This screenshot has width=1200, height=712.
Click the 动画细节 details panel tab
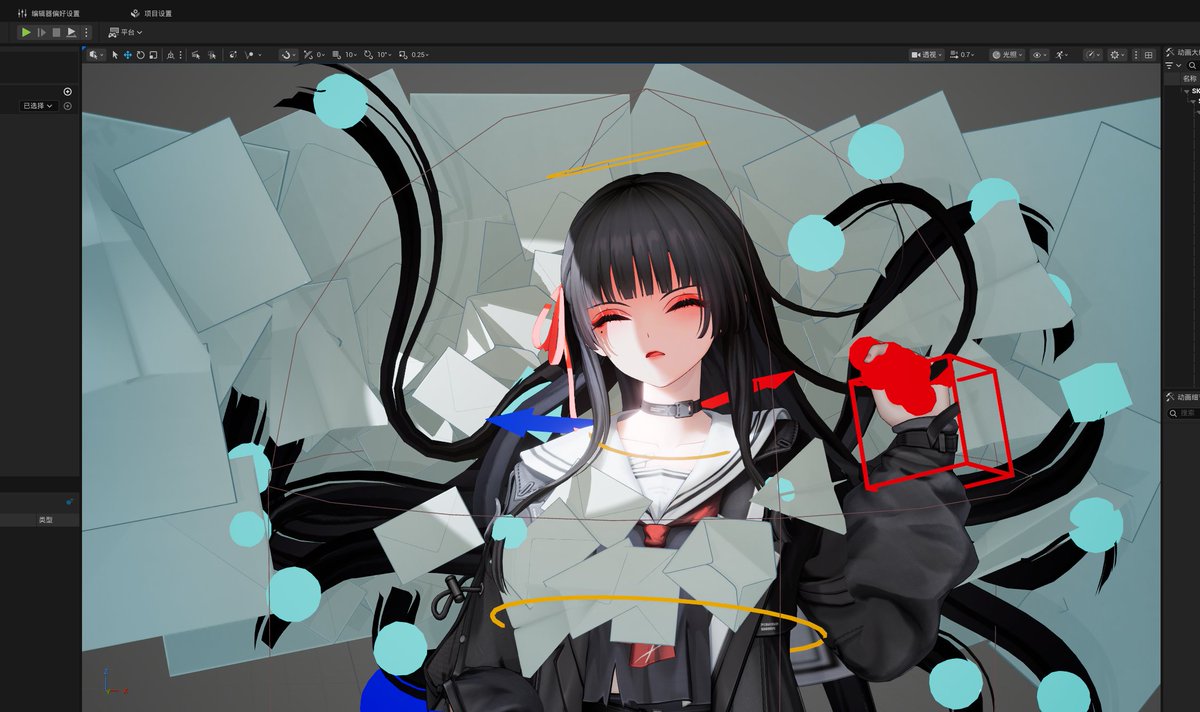[1182, 398]
